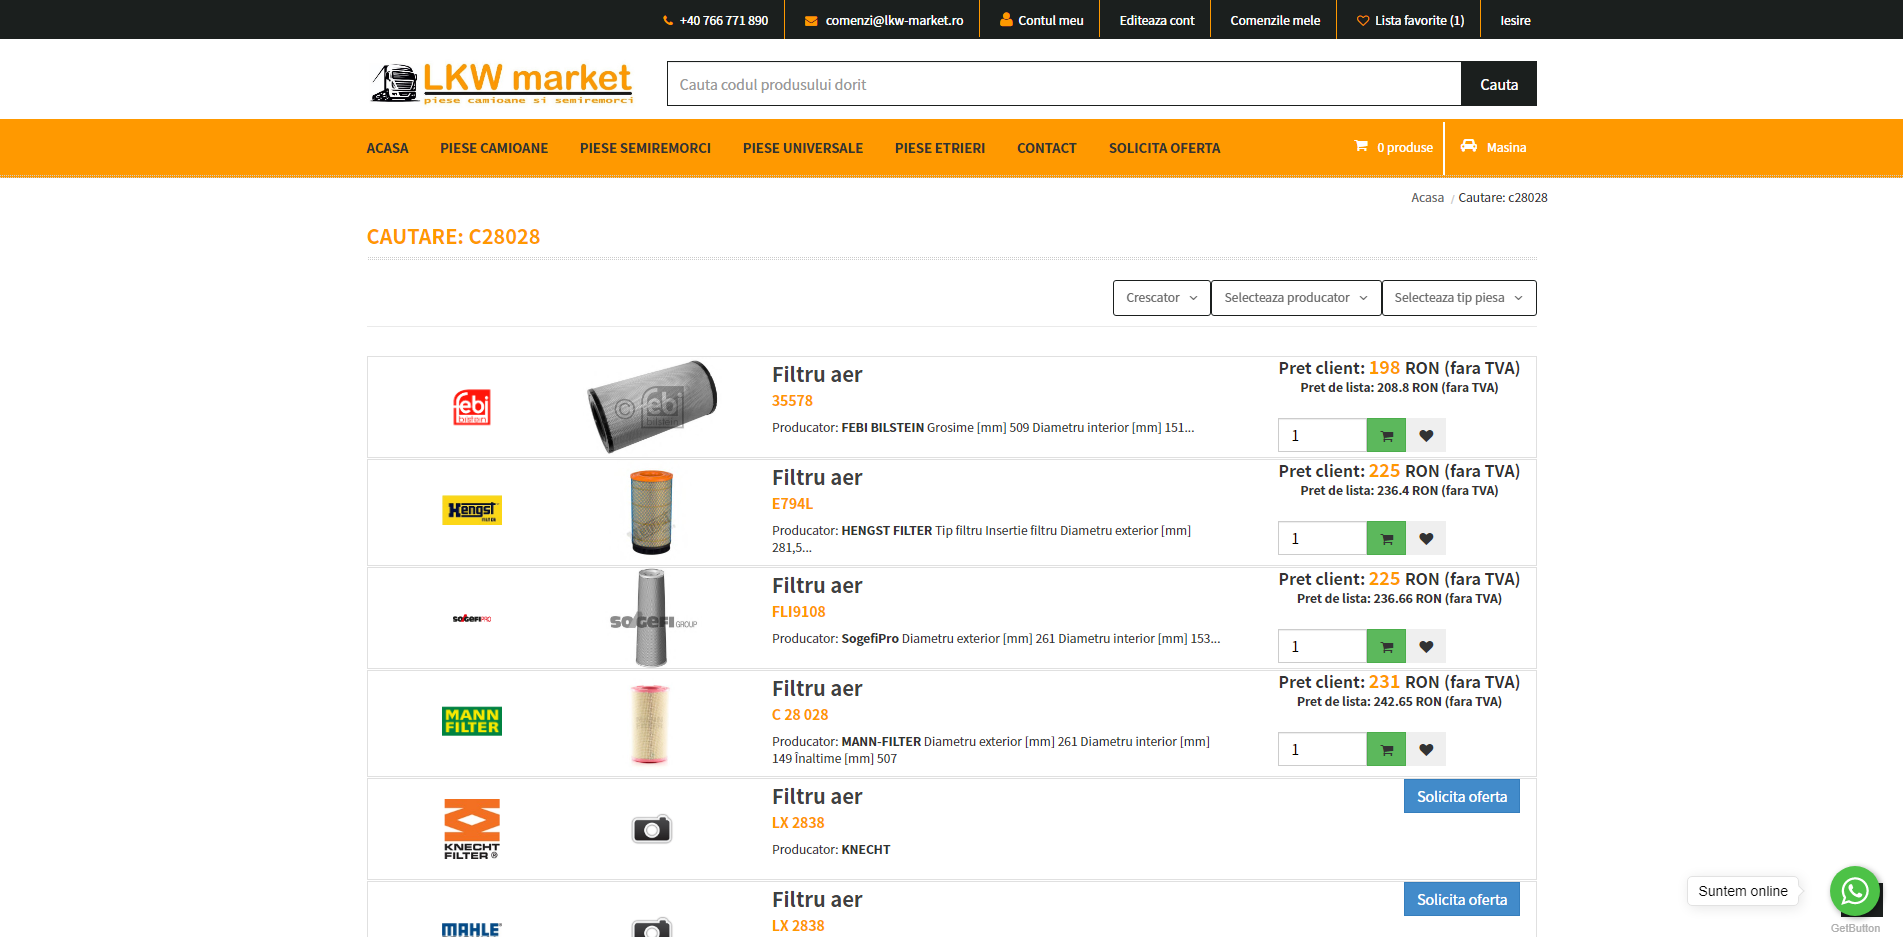Open product code link C 28 028
The width and height of the screenshot is (1903, 937).
(800, 715)
